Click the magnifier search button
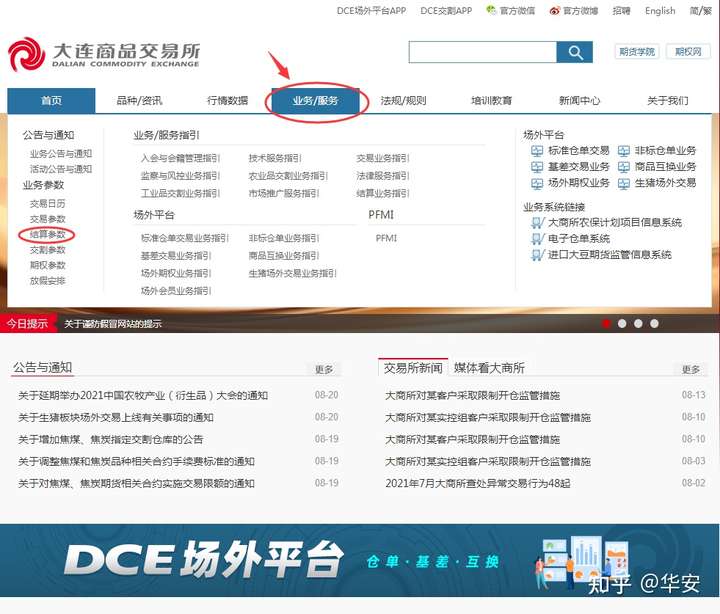Screen dimensions: 720x614 click(574, 52)
